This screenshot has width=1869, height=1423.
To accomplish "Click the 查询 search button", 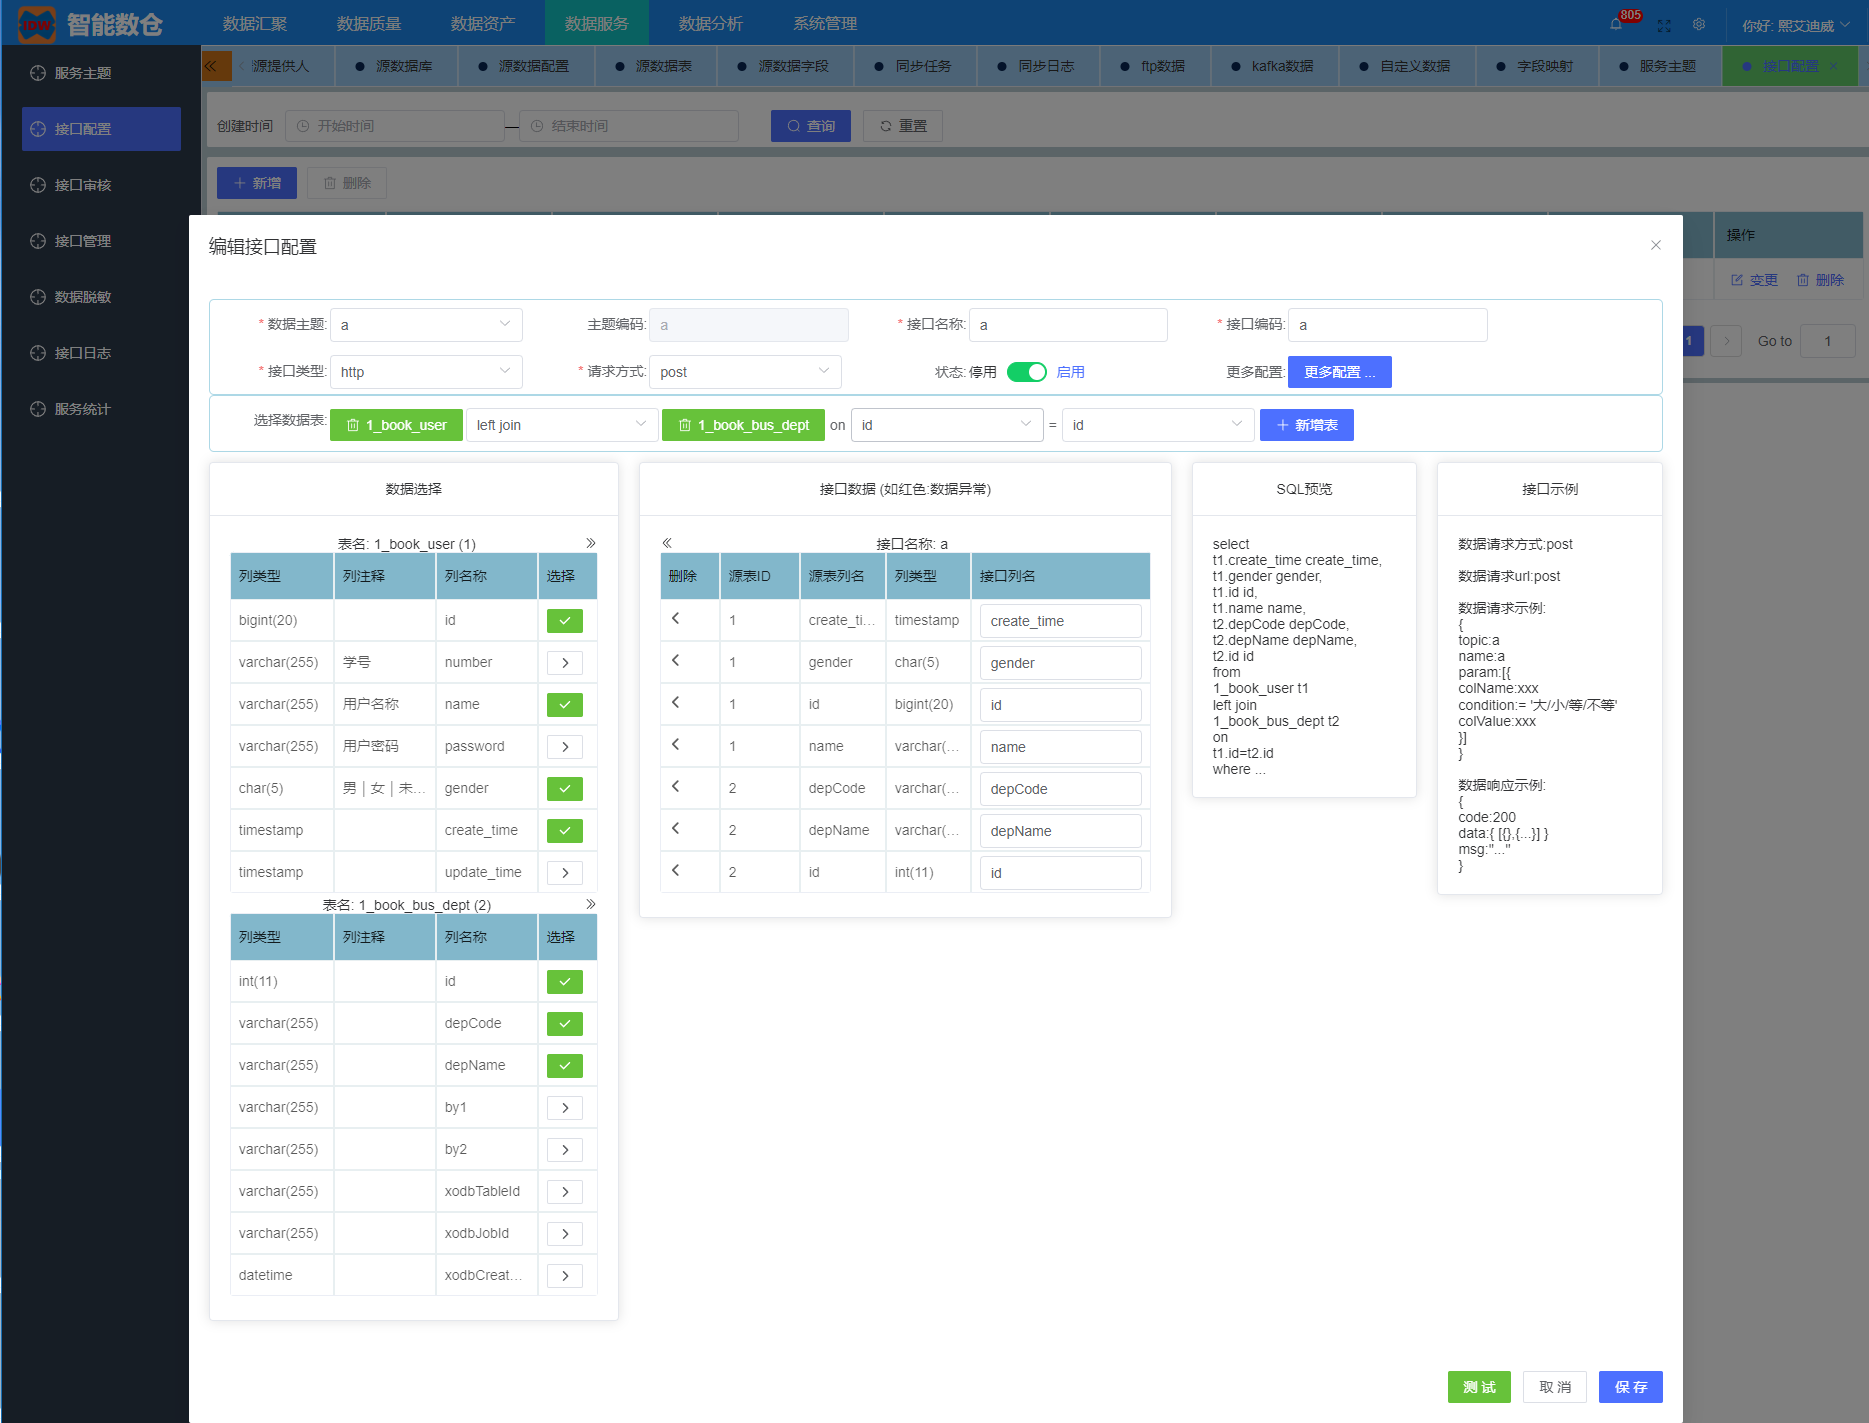I will tap(811, 126).
